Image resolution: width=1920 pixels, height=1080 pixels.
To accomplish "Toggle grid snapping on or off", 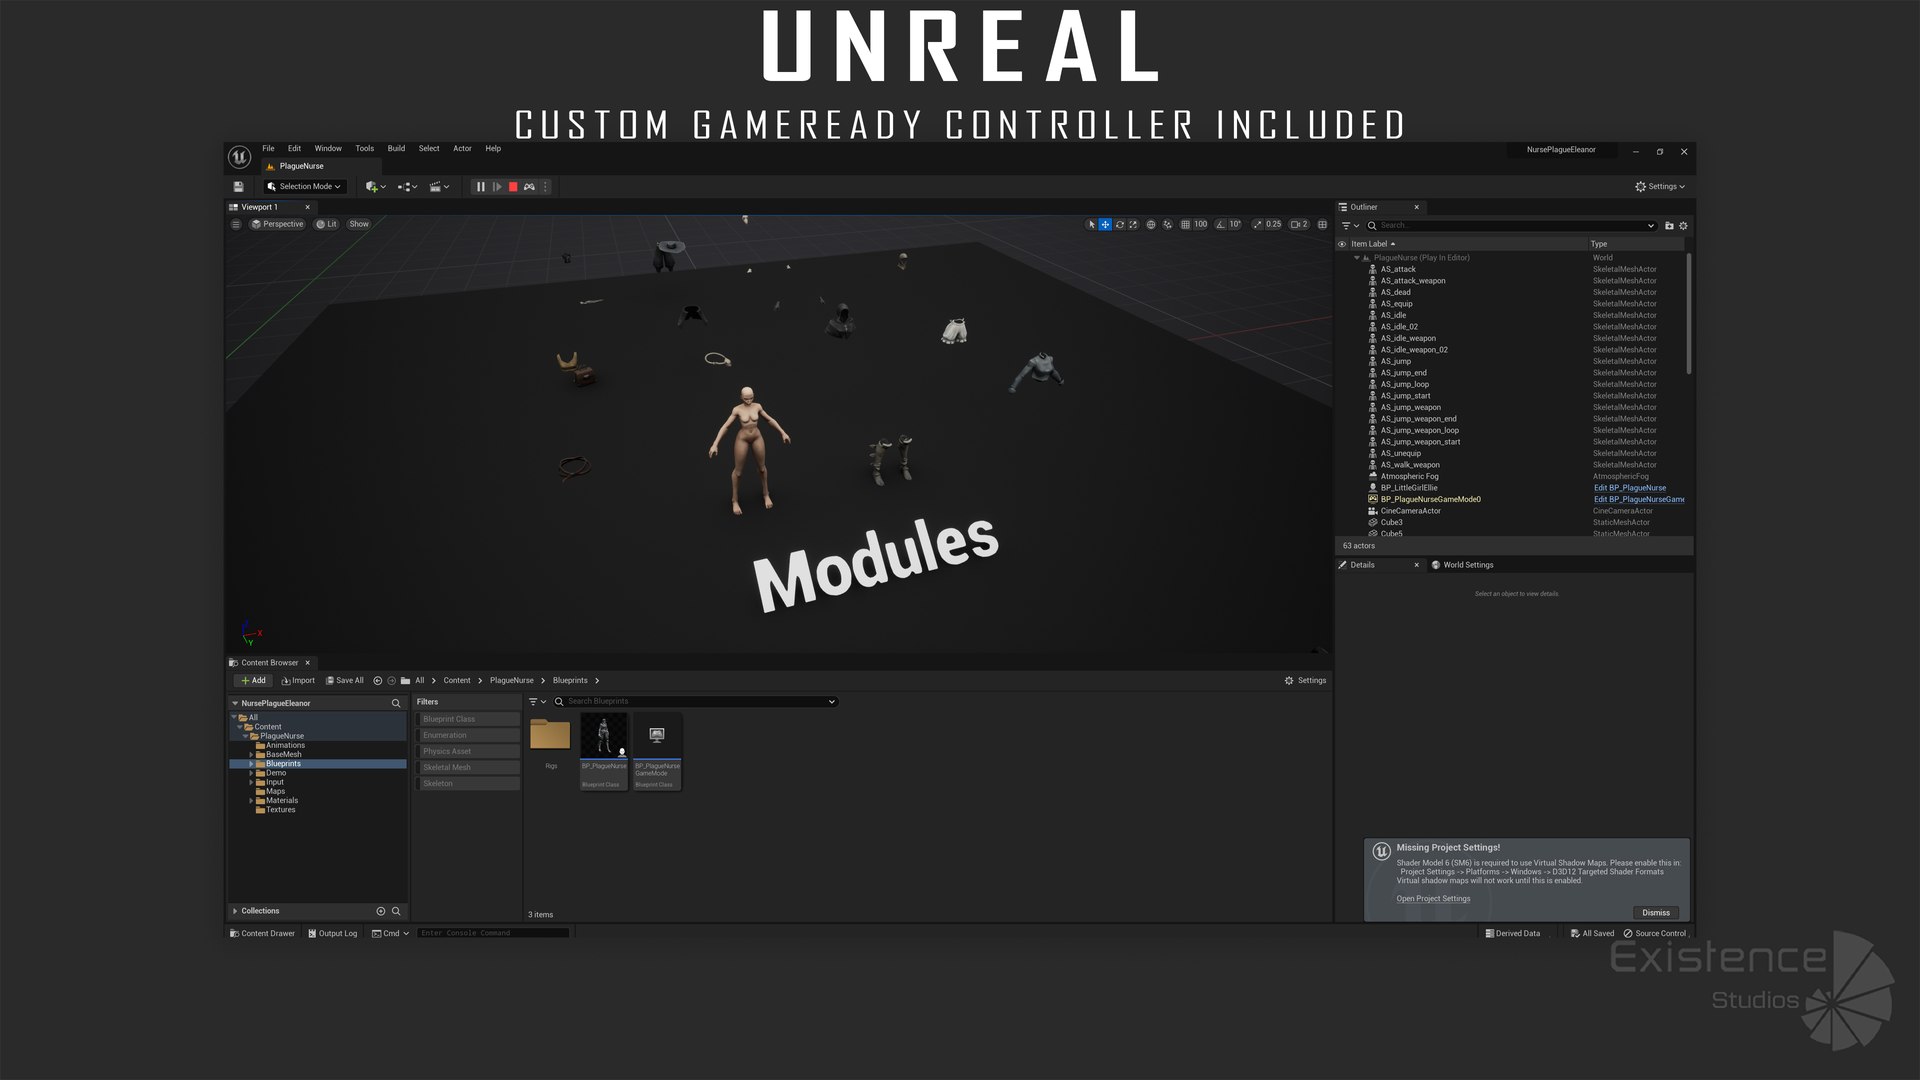I will pos(1186,225).
